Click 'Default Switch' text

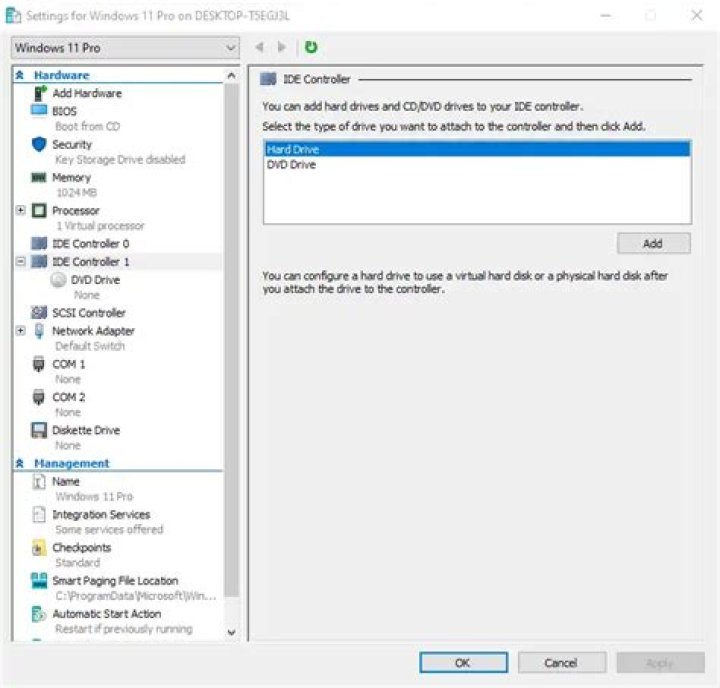coord(90,346)
